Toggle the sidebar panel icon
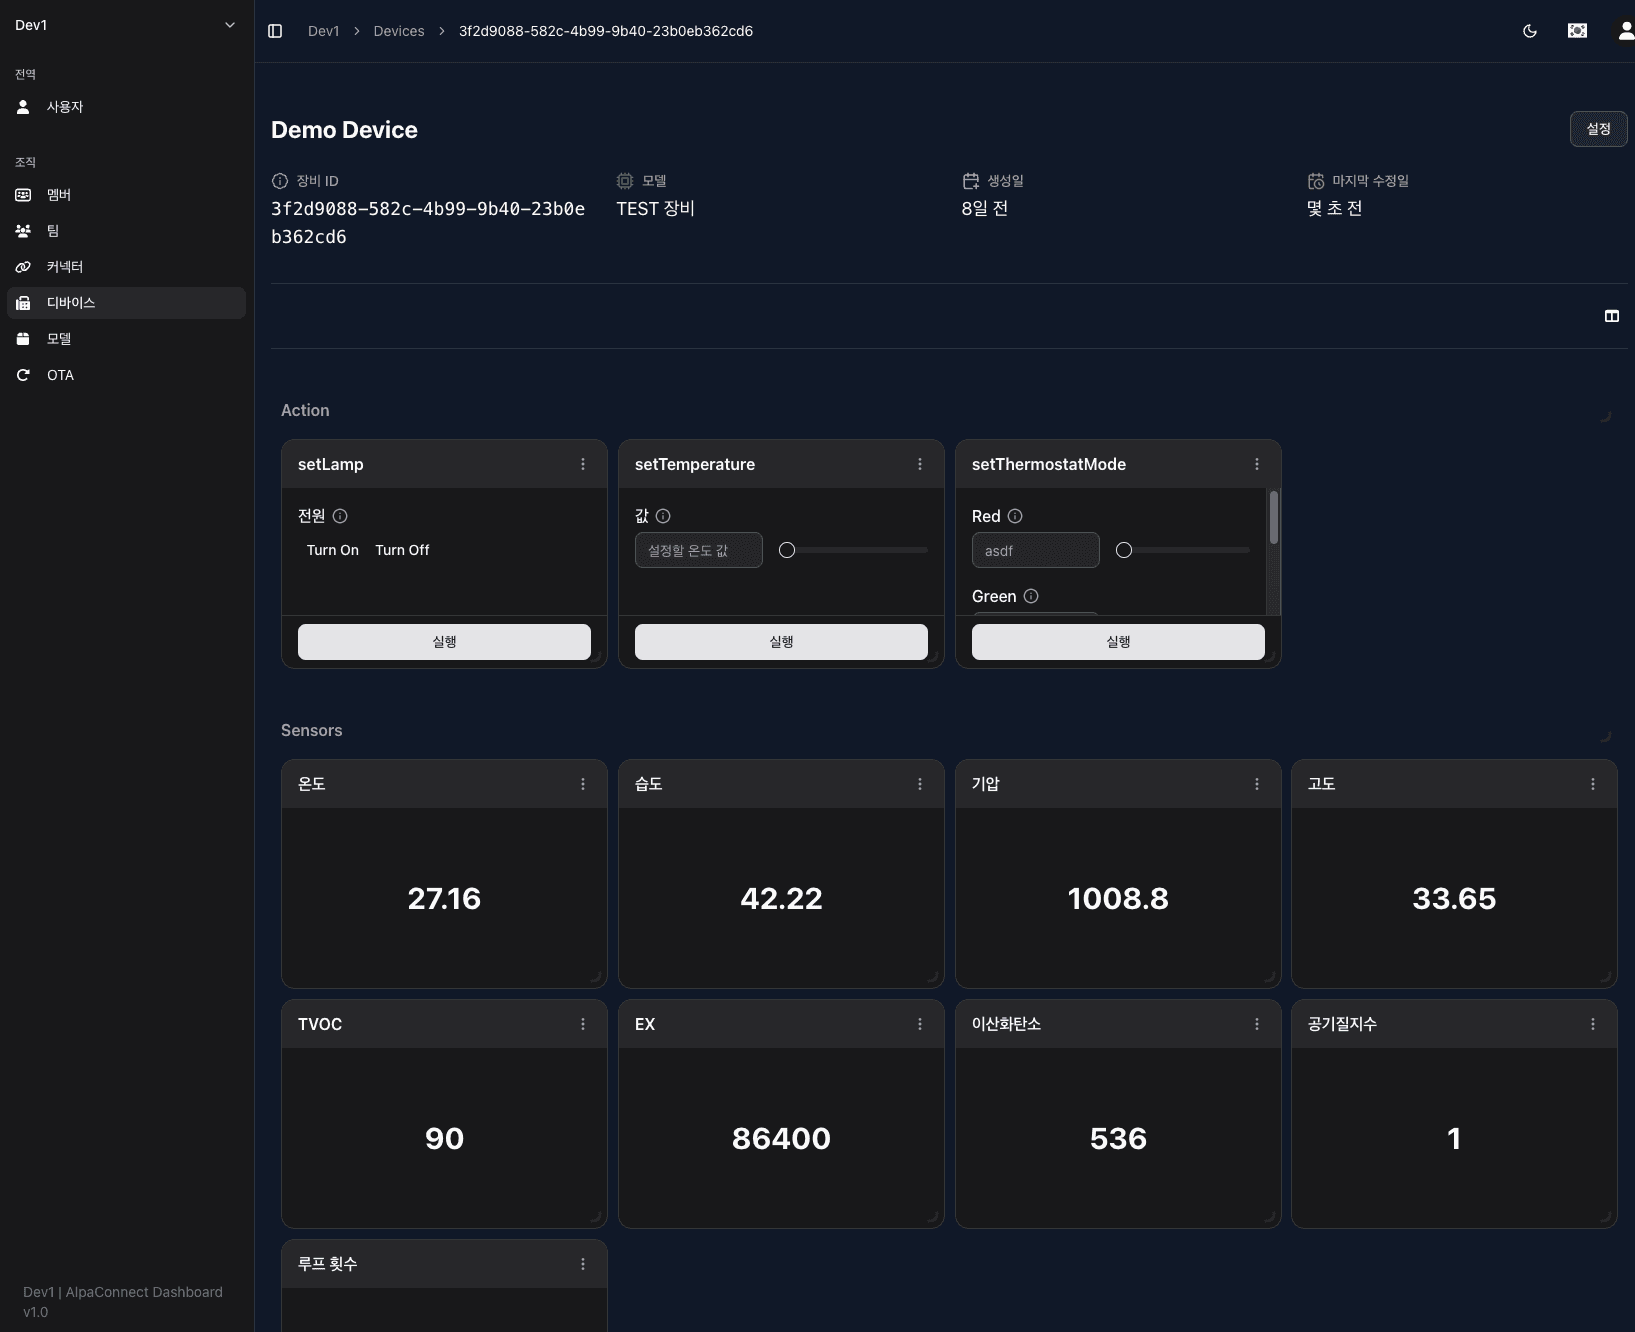This screenshot has width=1635, height=1332. point(275,31)
